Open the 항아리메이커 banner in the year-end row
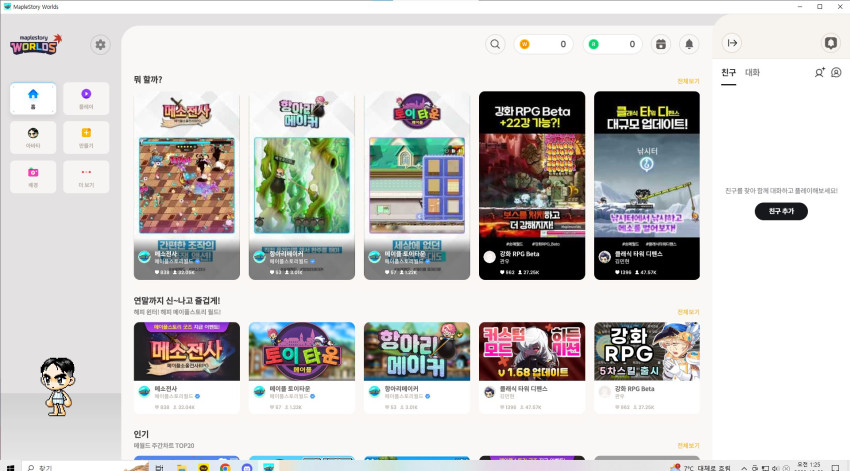The width and height of the screenshot is (850, 471). point(417,351)
